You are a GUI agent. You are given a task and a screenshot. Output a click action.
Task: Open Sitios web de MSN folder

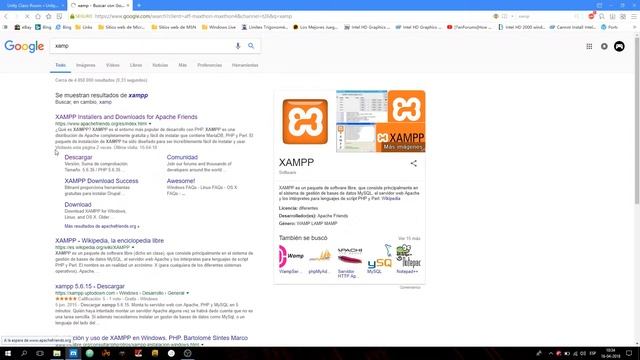tap(173, 27)
